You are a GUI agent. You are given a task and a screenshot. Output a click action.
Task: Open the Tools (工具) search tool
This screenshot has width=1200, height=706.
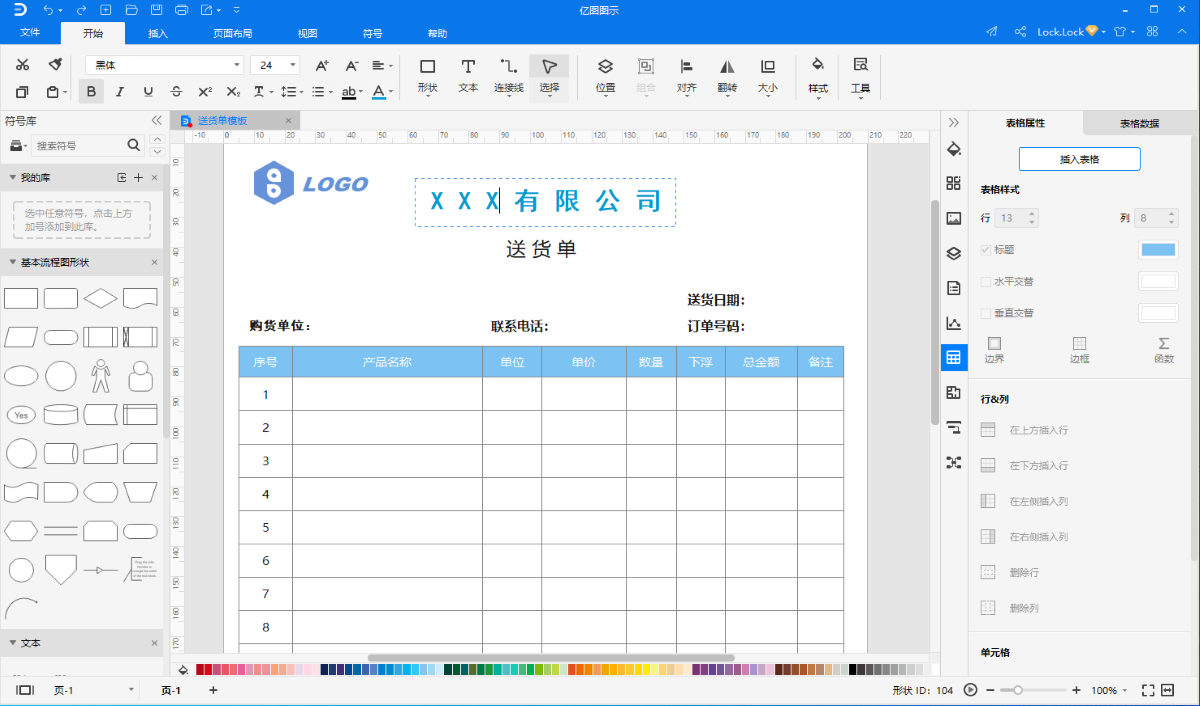tap(860, 76)
